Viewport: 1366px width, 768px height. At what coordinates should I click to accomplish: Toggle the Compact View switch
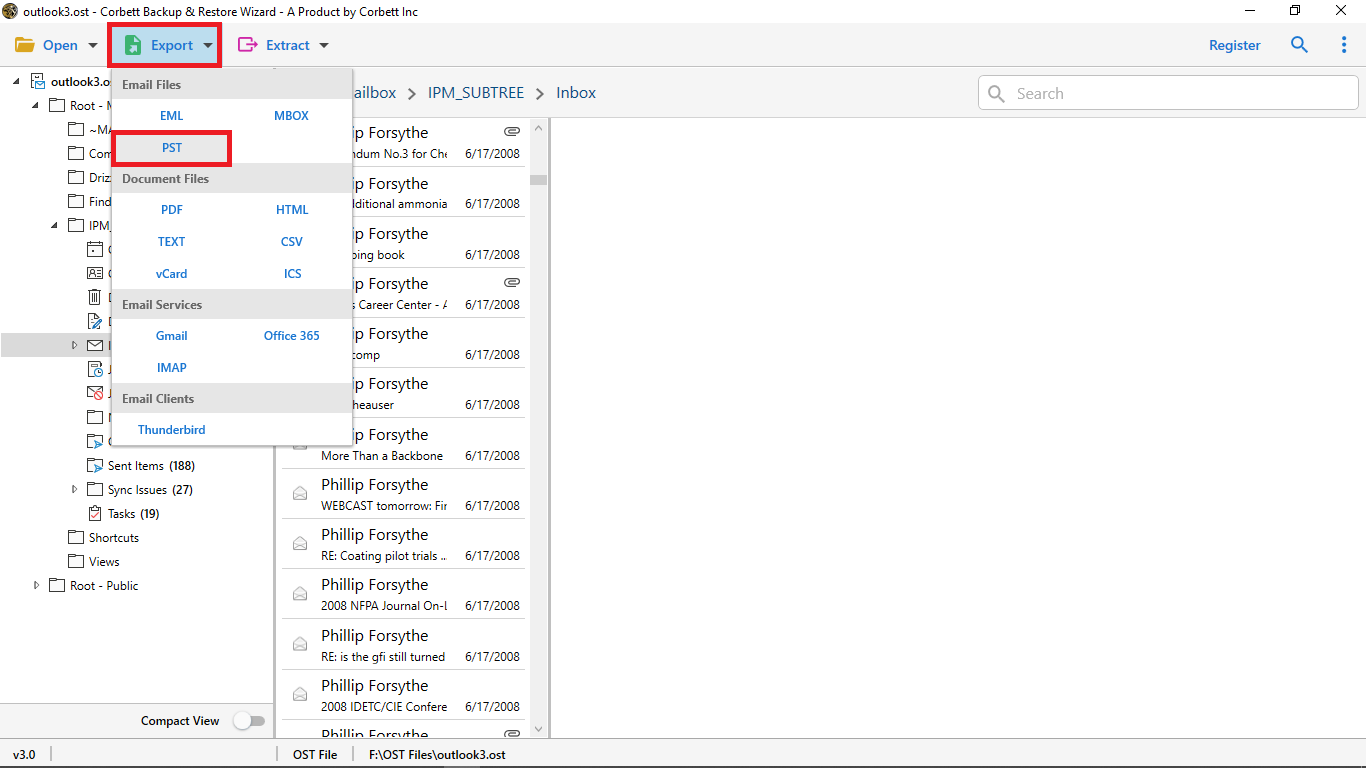[249, 721]
